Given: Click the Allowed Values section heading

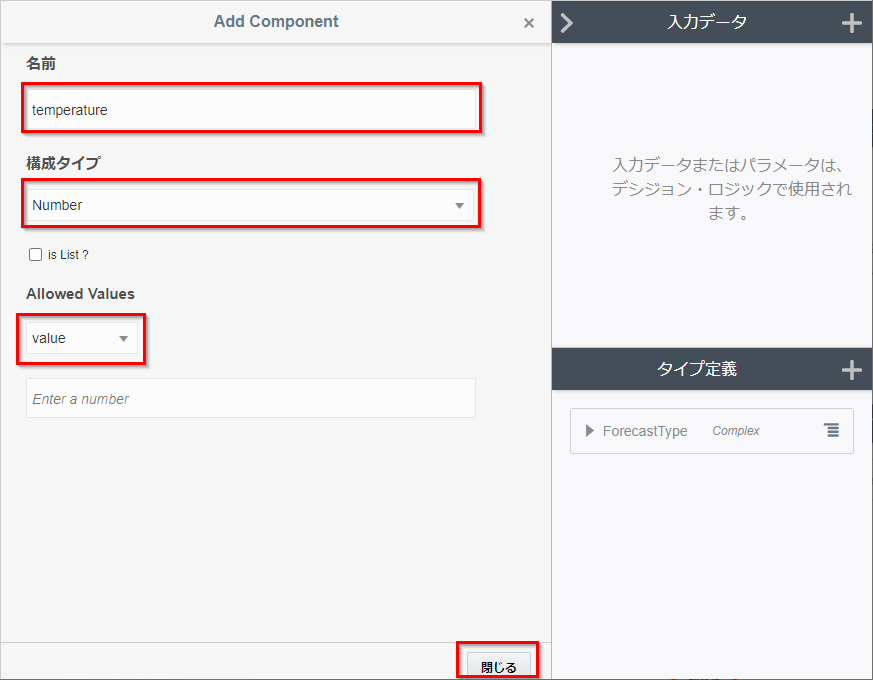Looking at the screenshot, I should (80, 294).
